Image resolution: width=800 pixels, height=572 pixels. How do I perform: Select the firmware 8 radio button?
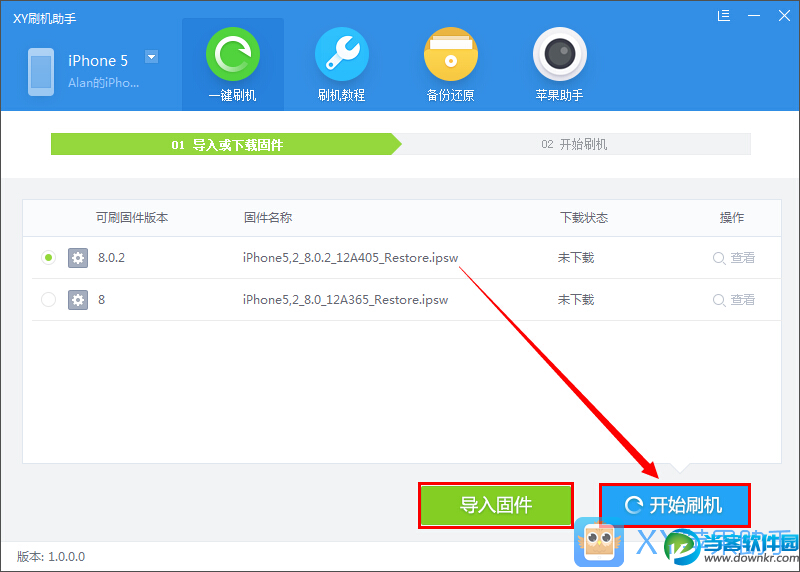[48, 300]
